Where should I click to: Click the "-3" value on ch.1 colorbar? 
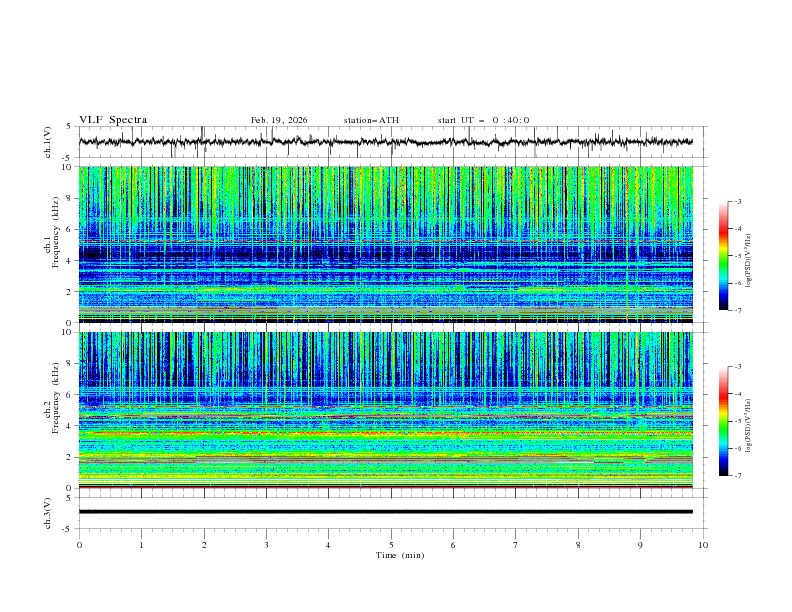(x=737, y=201)
